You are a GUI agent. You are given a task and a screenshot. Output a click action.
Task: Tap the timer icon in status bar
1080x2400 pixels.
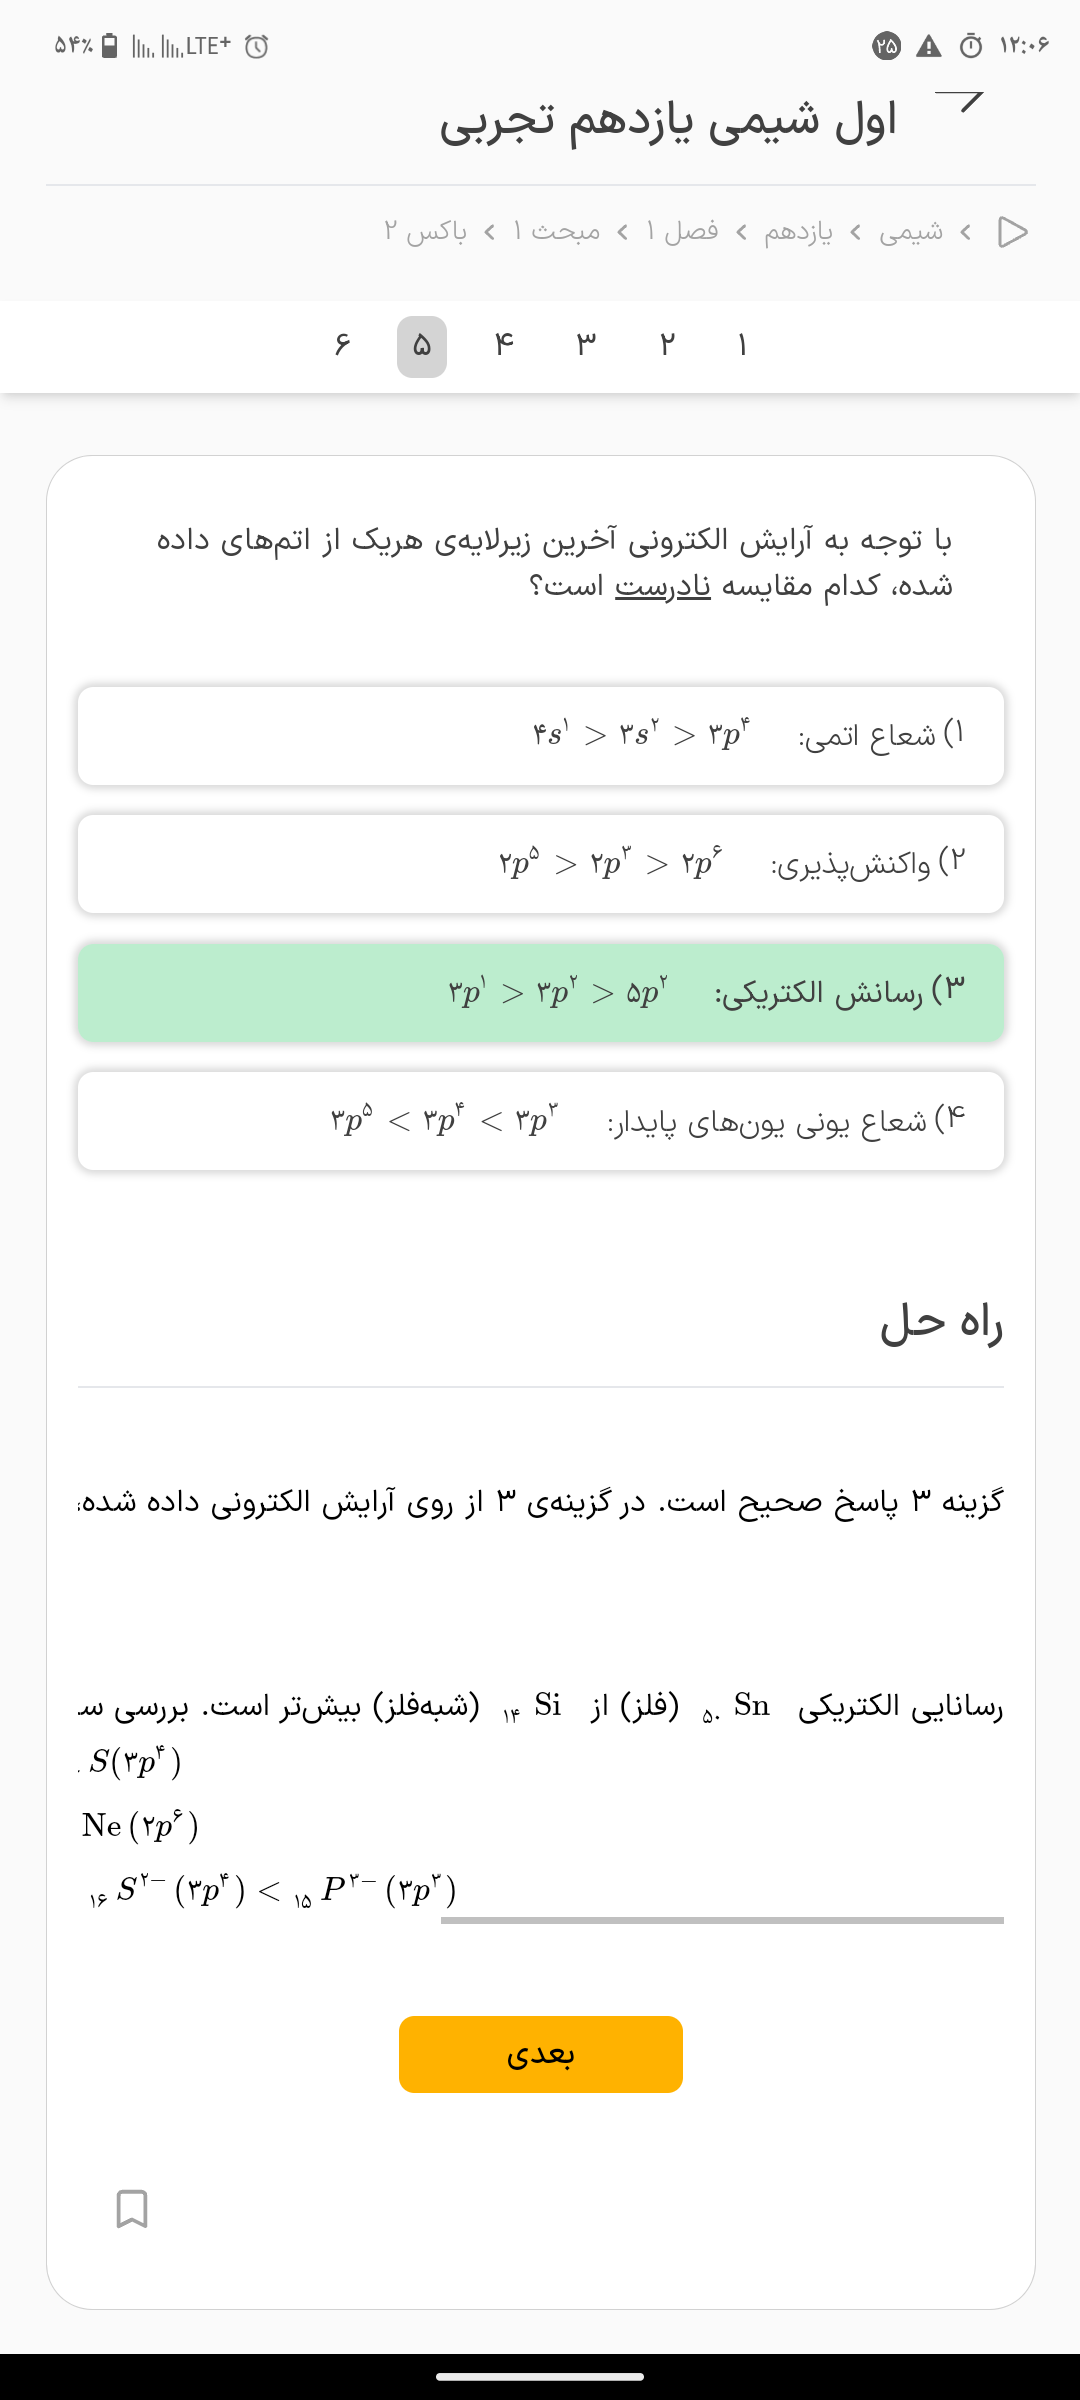tap(971, 46)
